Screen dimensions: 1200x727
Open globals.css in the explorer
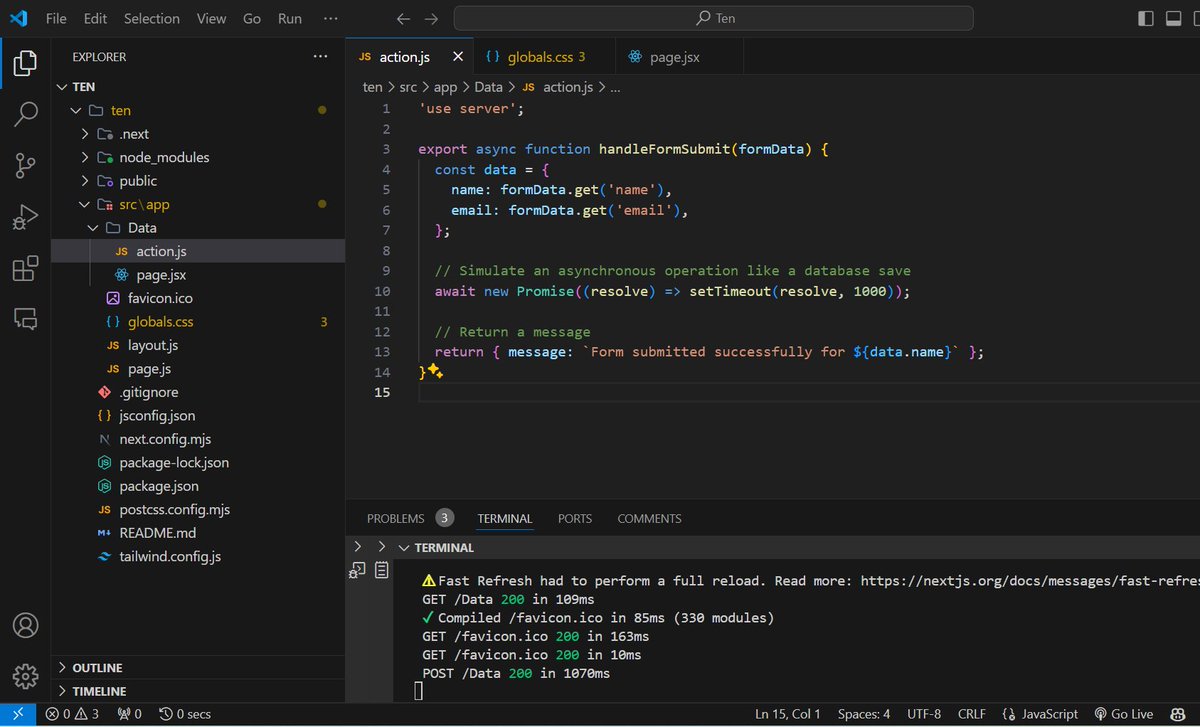pos(161,322)
